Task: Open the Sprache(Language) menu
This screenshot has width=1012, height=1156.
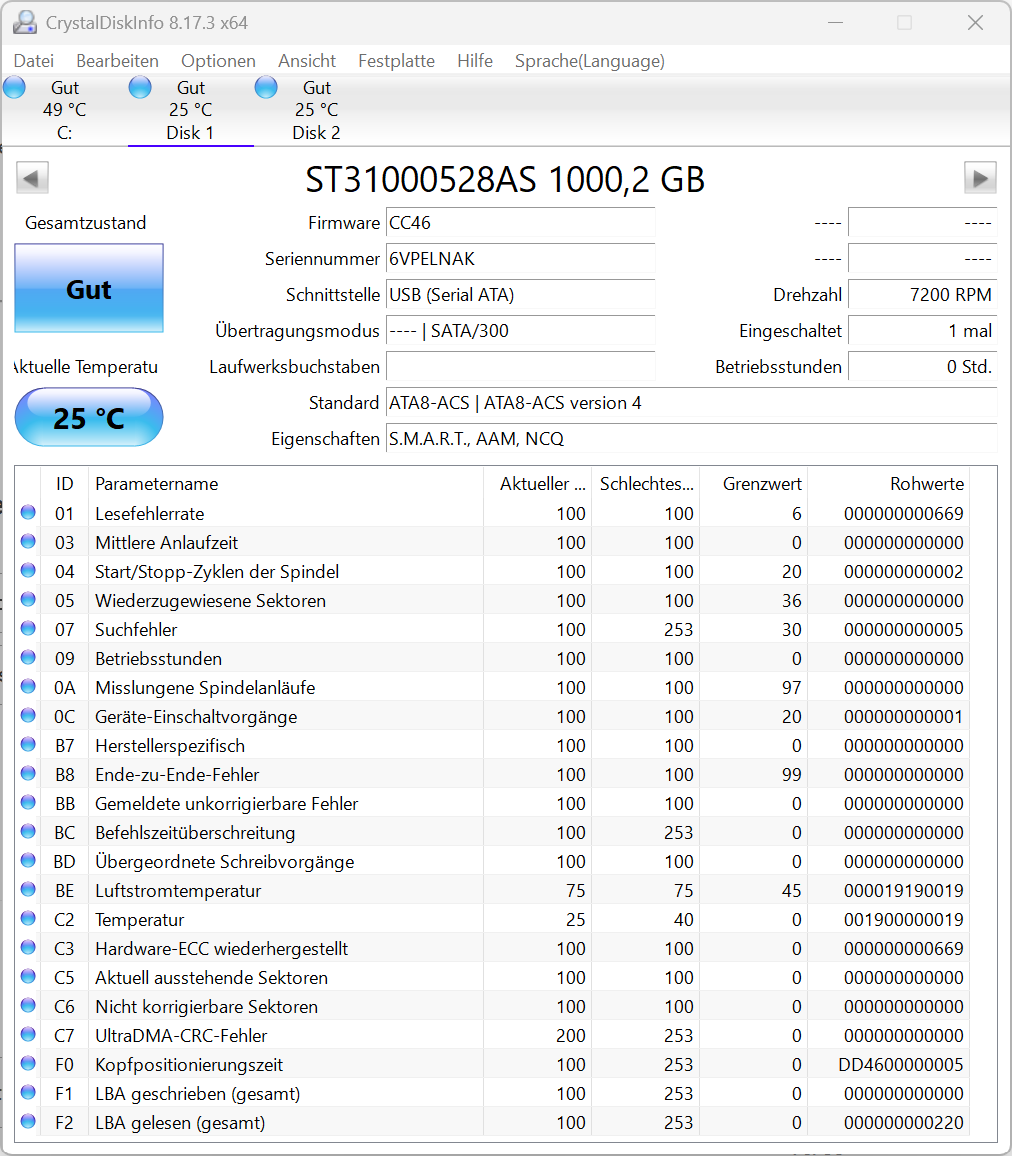Action: (x=590, y=60)
